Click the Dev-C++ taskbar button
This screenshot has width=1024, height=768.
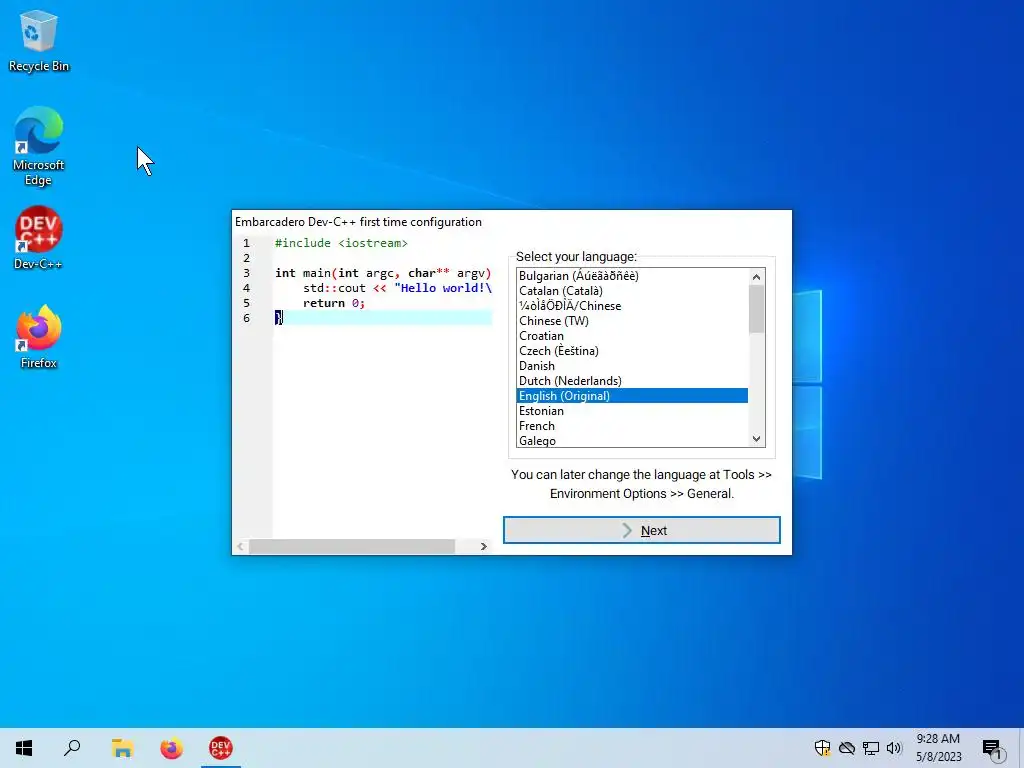click(221, 748)
